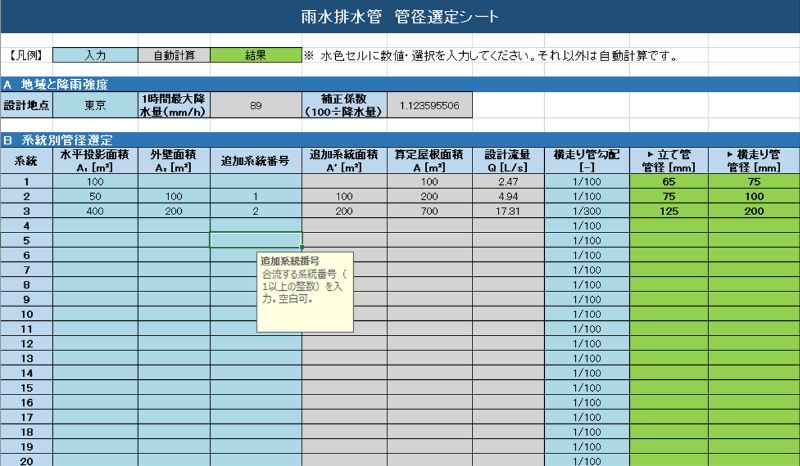Select the hourly rainfall value 89
The width and height of the screenshot is (800, 466).
(x=256, y=104)
